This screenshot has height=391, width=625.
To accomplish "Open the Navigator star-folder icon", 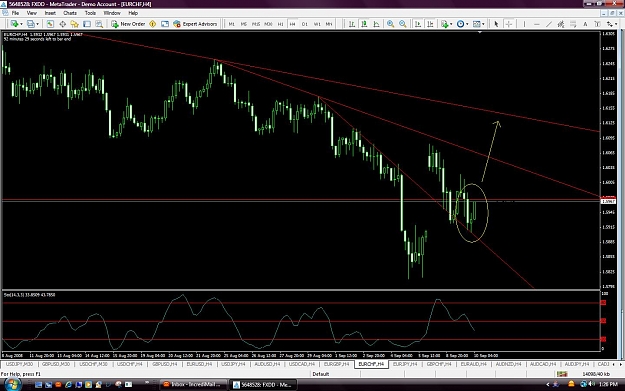I will coord(75,24).
